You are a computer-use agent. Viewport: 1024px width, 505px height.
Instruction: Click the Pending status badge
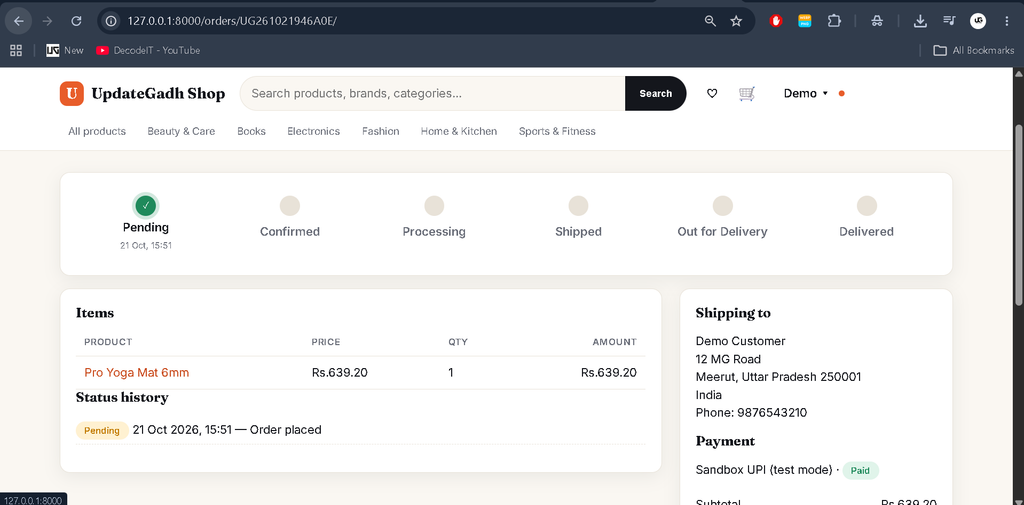tap(102, 431)
